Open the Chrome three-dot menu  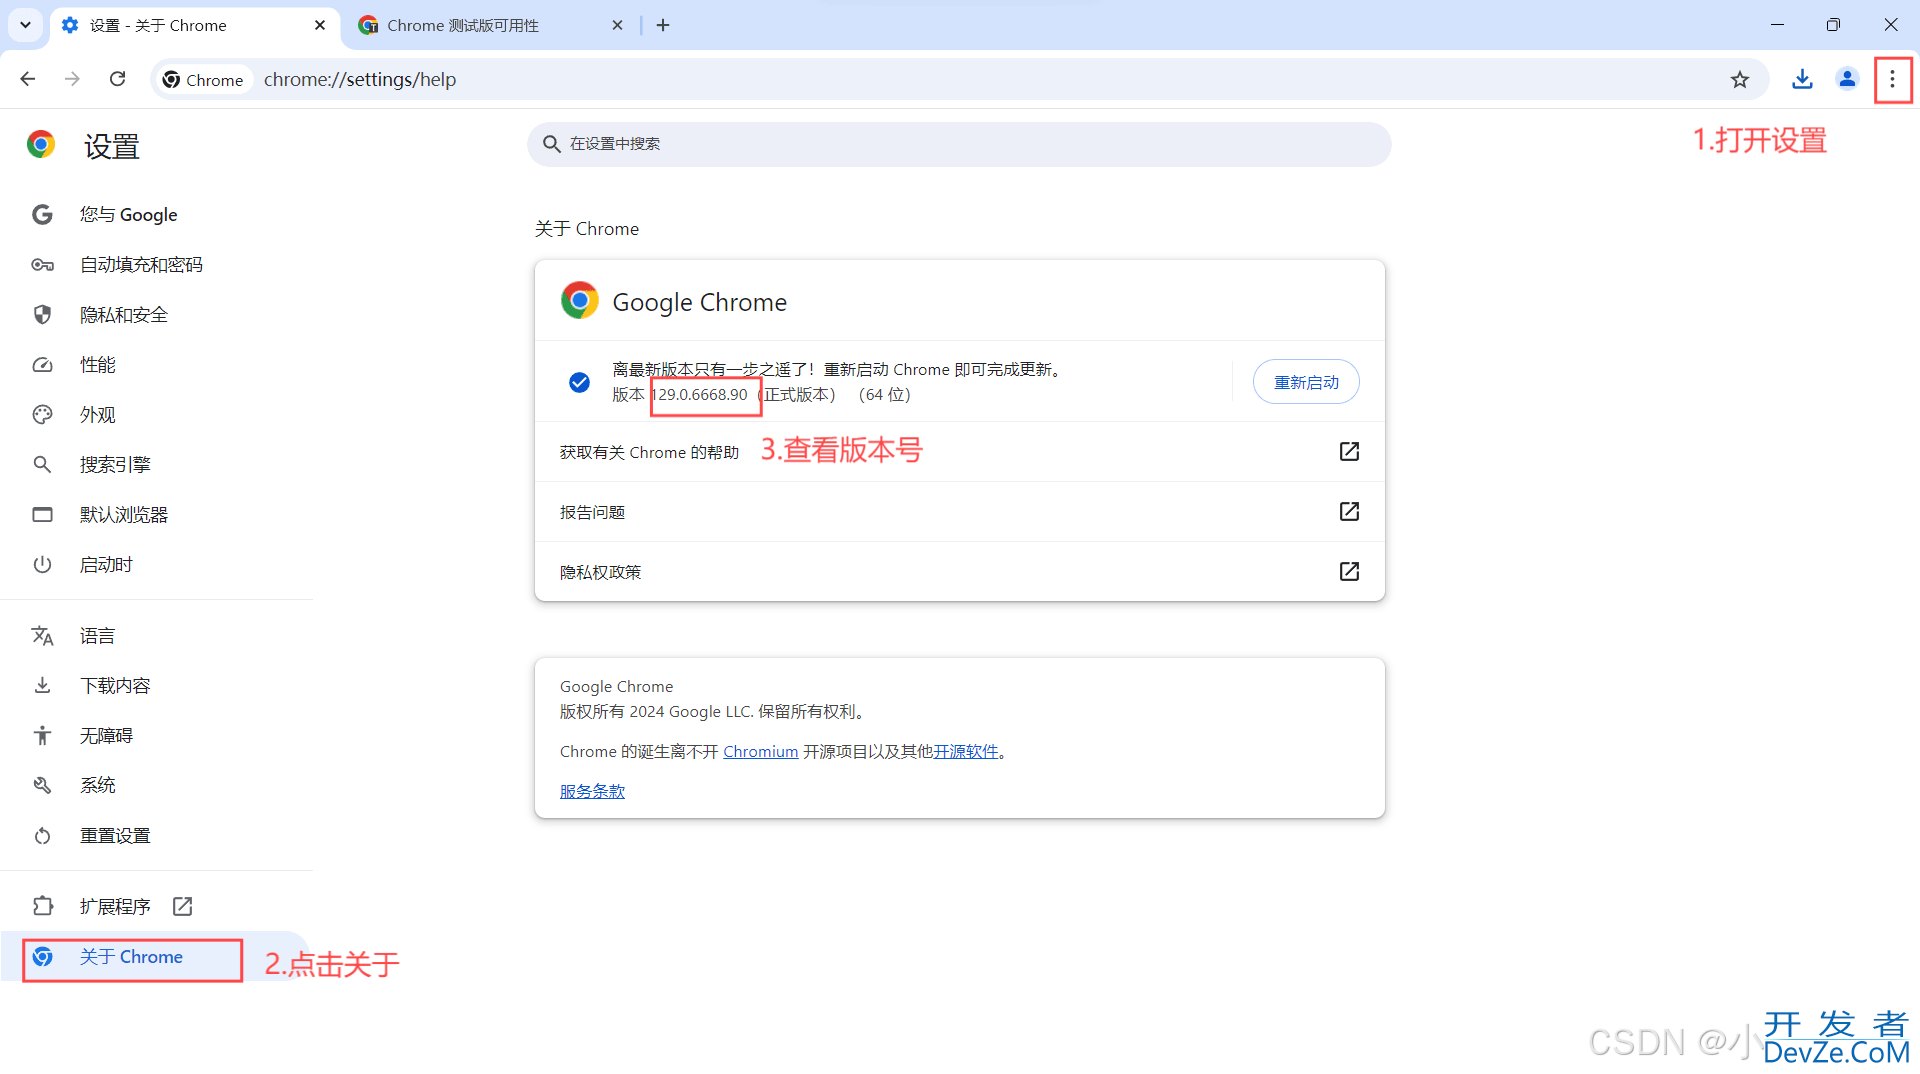point(1892,79)
